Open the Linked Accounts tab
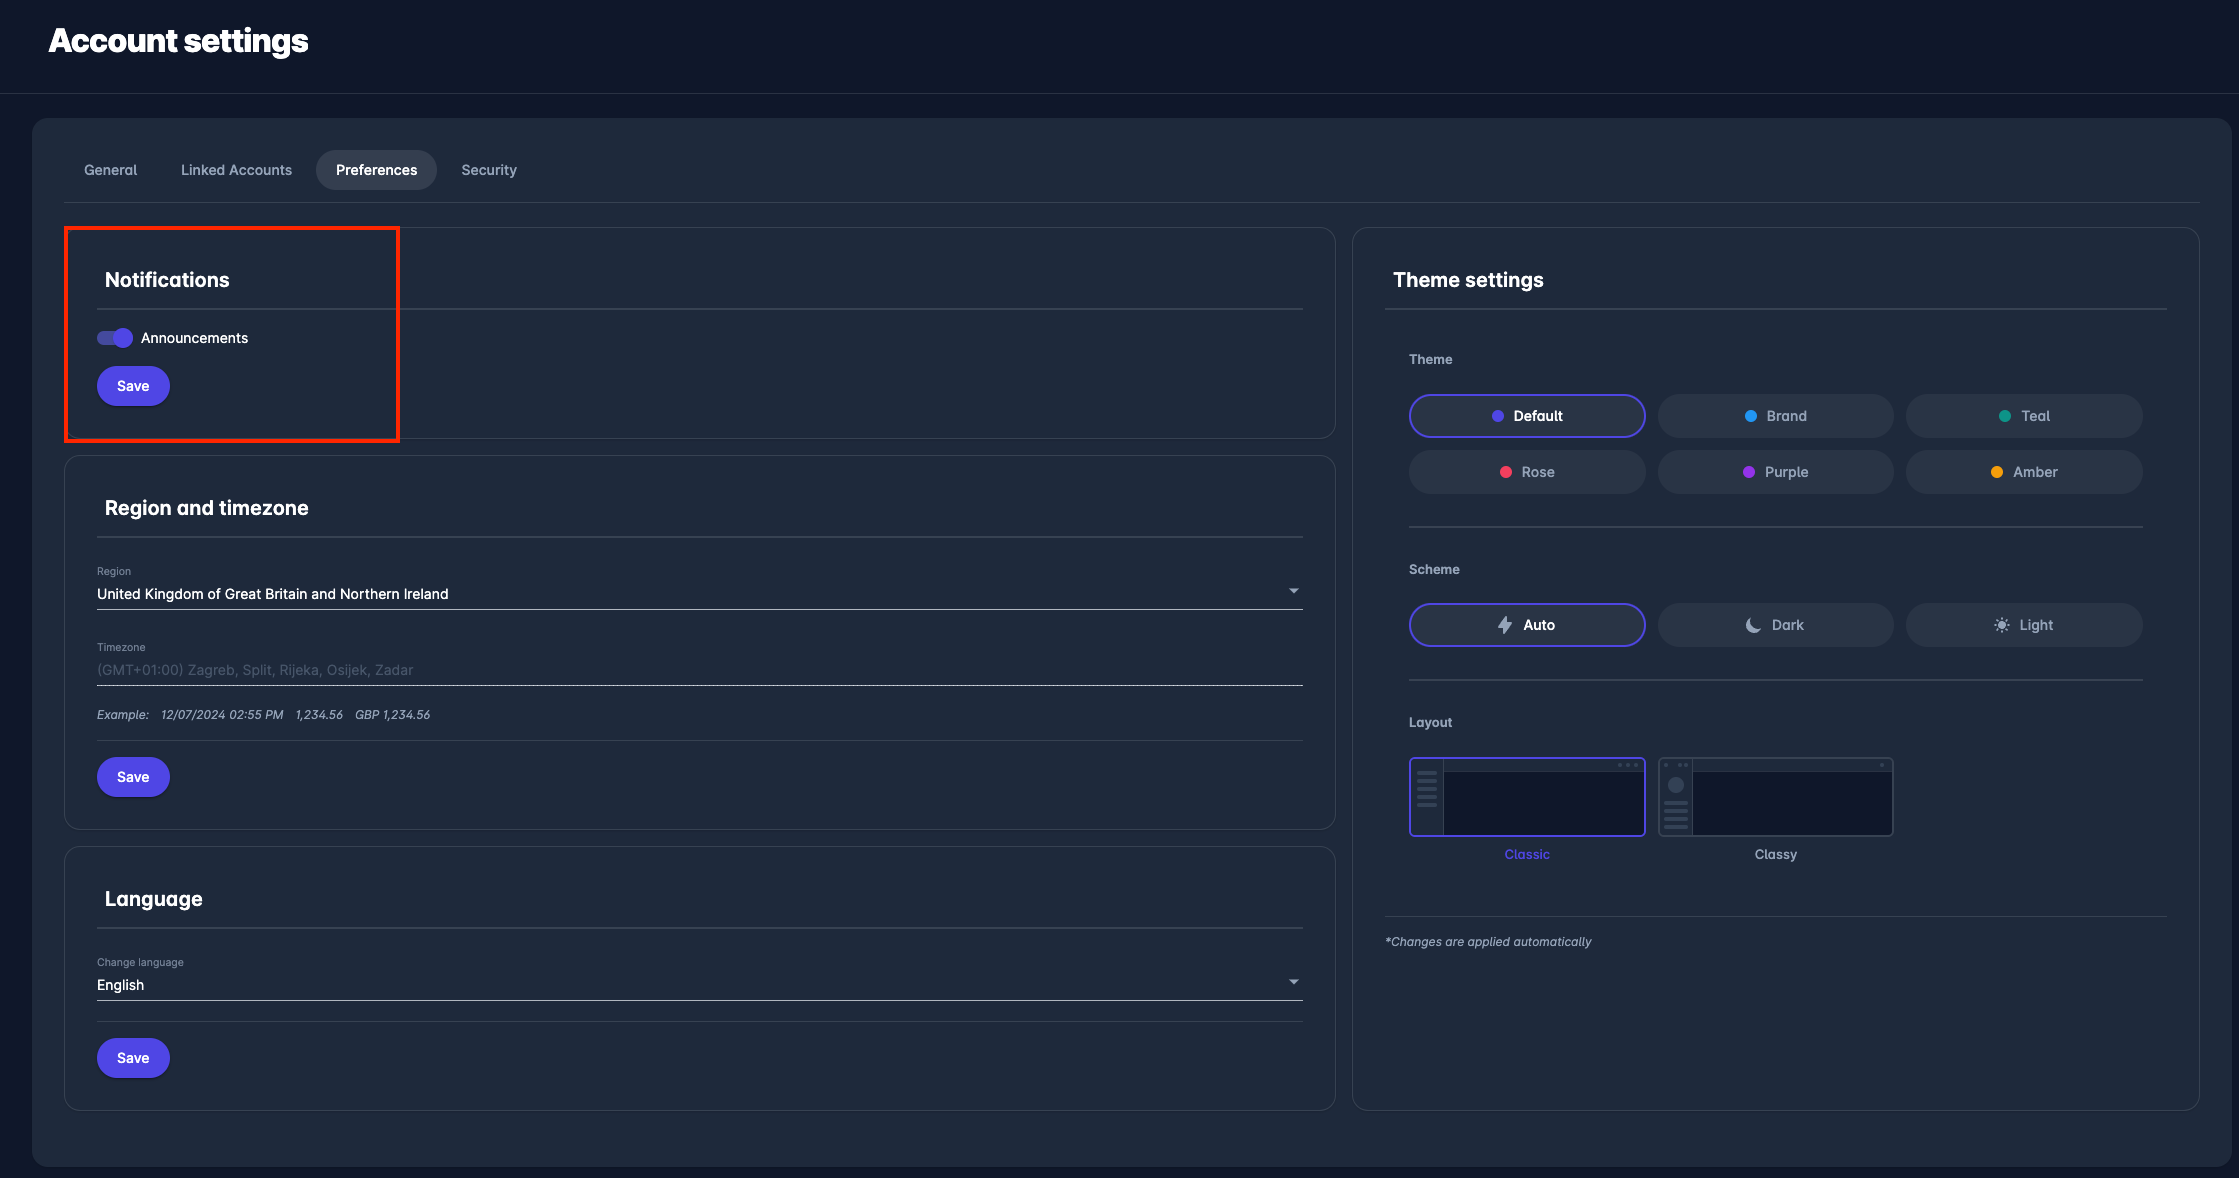The height and width of the screenshot is (1178, 2239). pyautogui.click(x=236, y=170)
